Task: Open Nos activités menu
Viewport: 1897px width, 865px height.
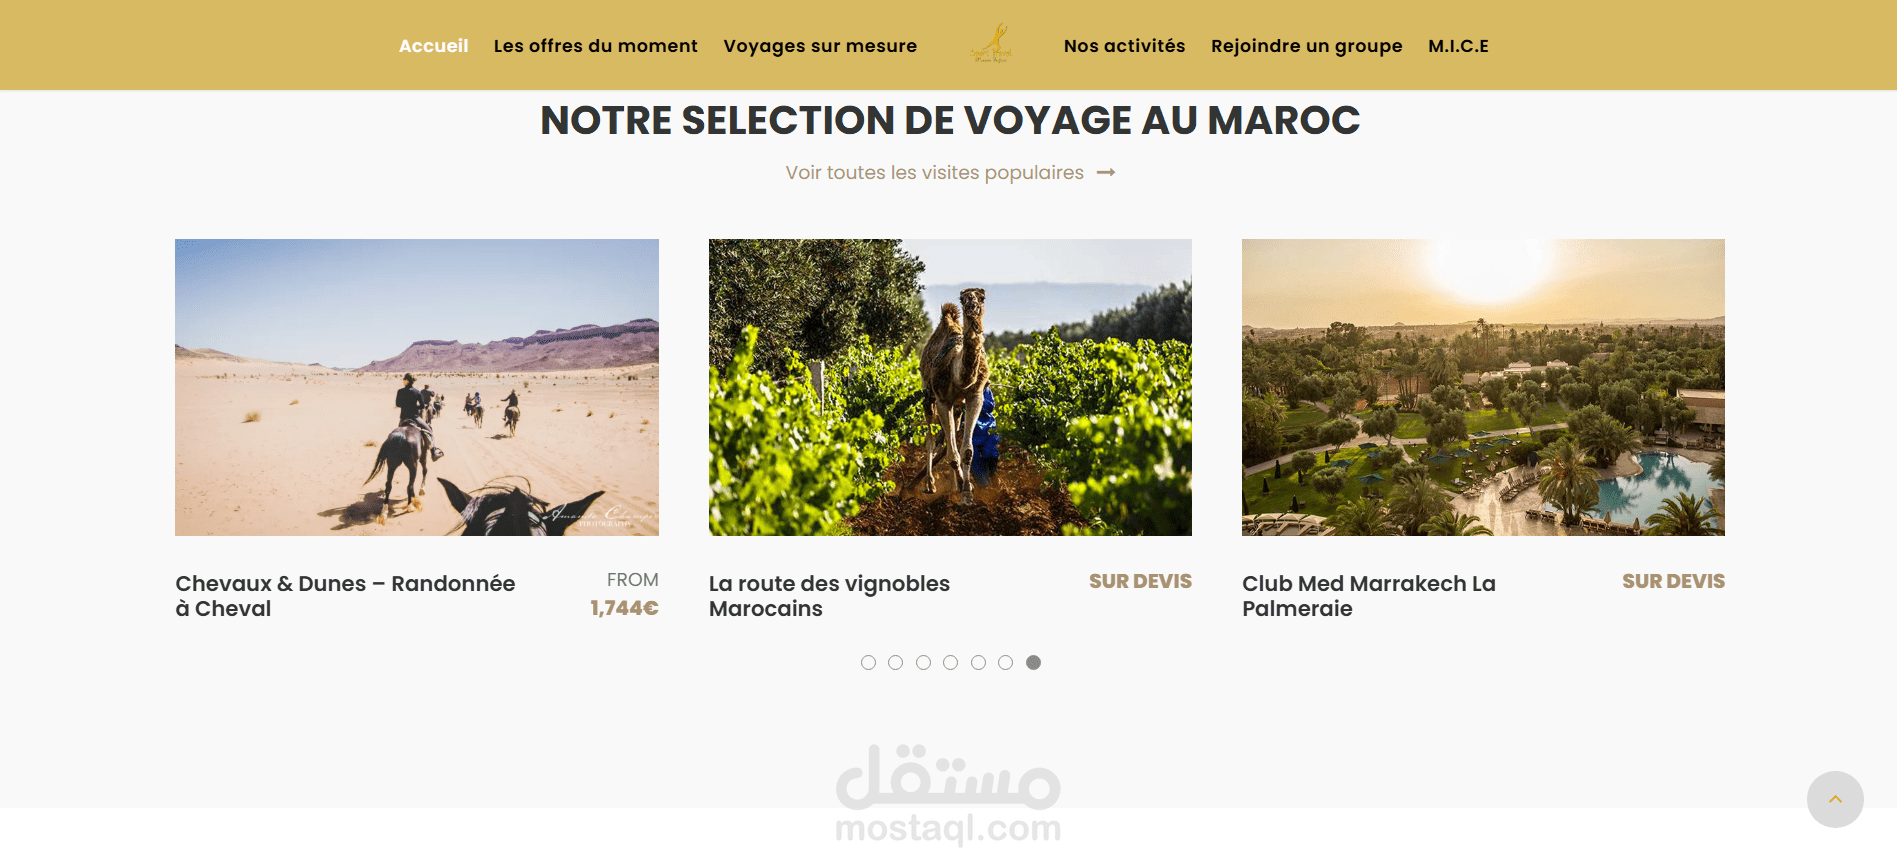Action: click(x=1124, y=46)
